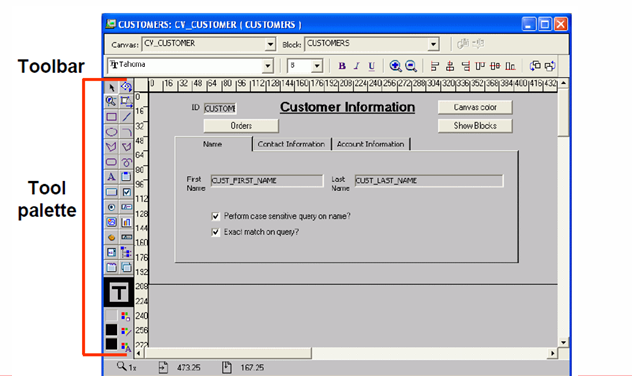Open the font size dropdown
The height and width of the screenshot is (376, 632).
(317, 66)
